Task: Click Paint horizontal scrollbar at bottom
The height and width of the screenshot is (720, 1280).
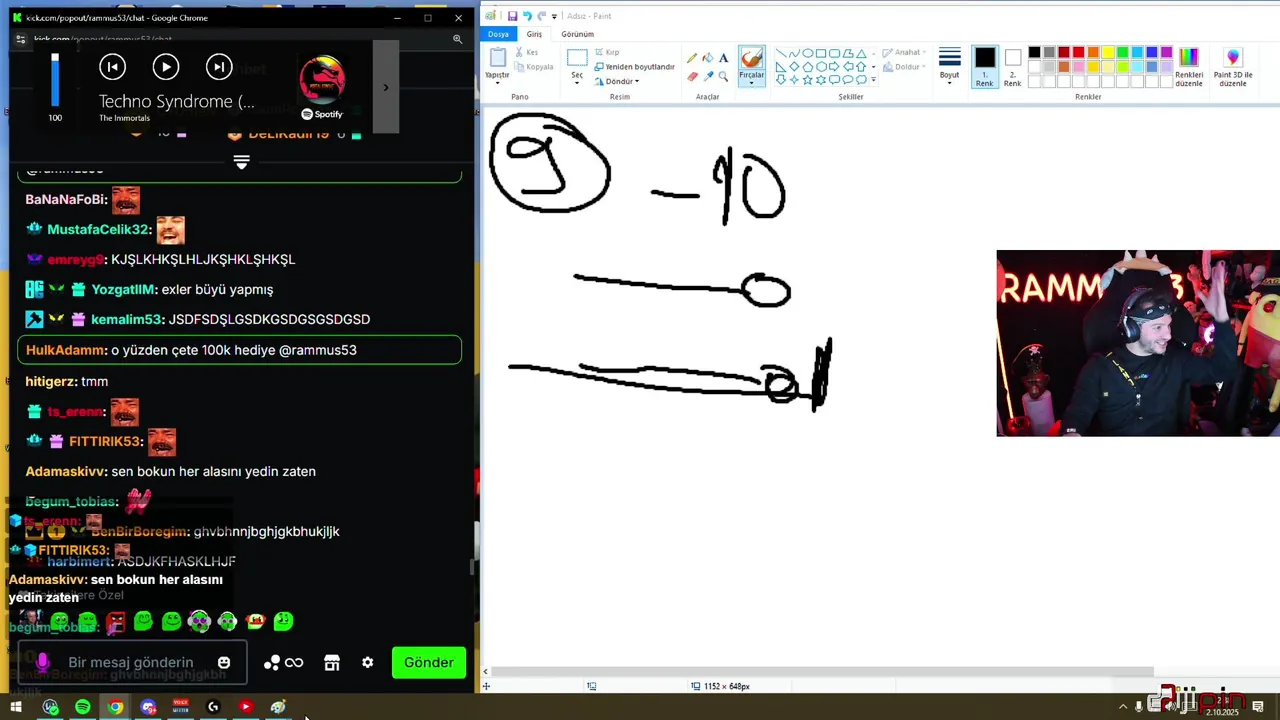Action: [x=823, y=672]
